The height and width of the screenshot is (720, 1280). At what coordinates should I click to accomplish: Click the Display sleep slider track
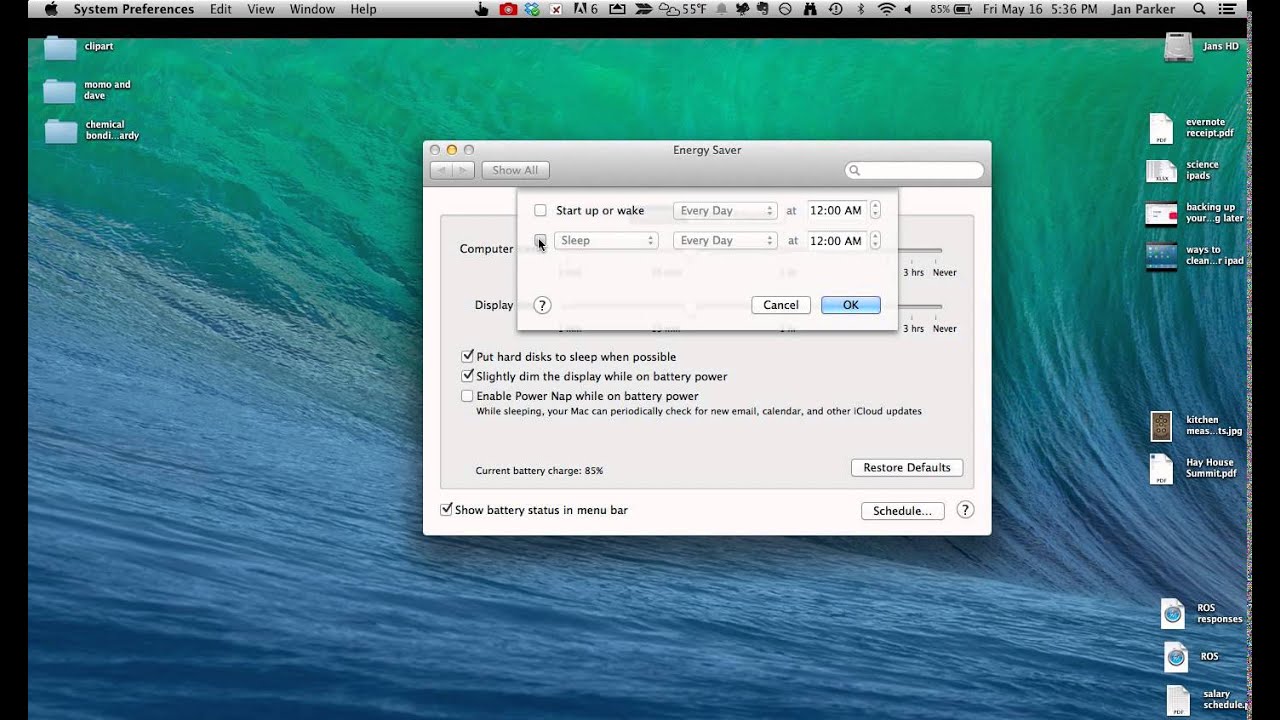(x=920, y=306)
